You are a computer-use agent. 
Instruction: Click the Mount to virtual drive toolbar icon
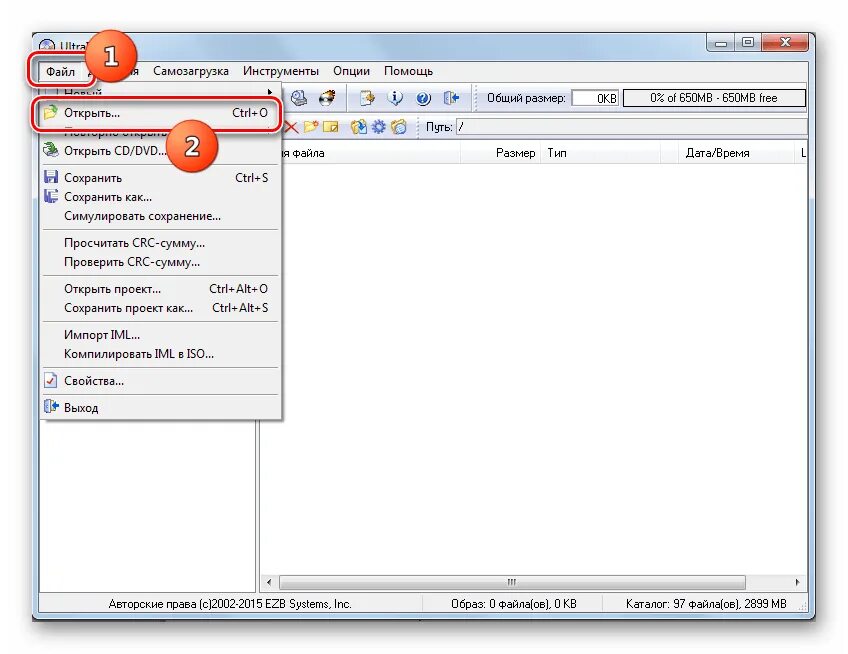coord(299,98)
